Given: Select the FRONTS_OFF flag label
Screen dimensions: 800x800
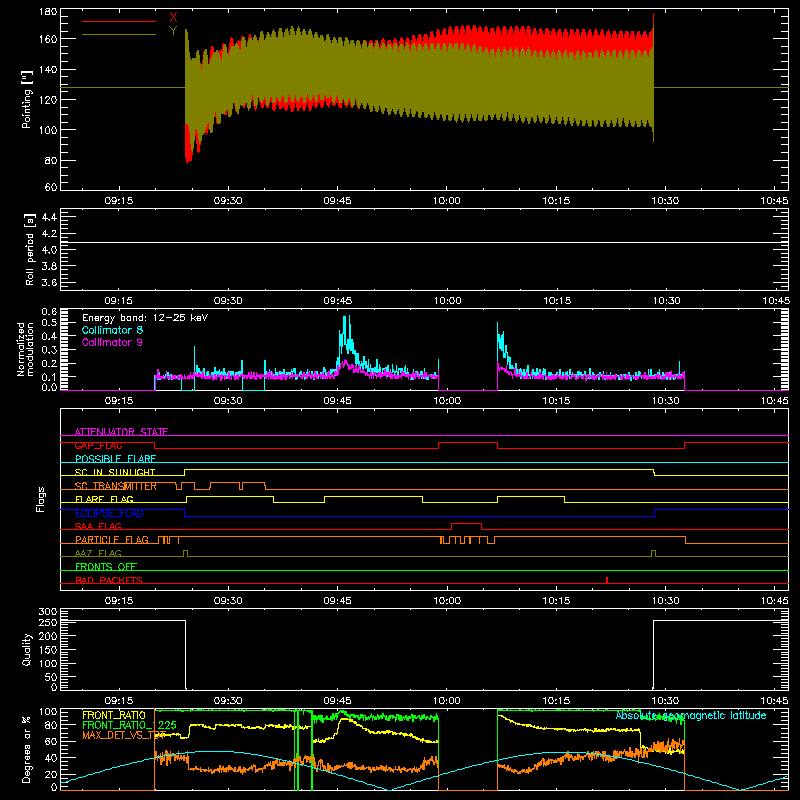Looking at the screenshot, I should 106,567.
